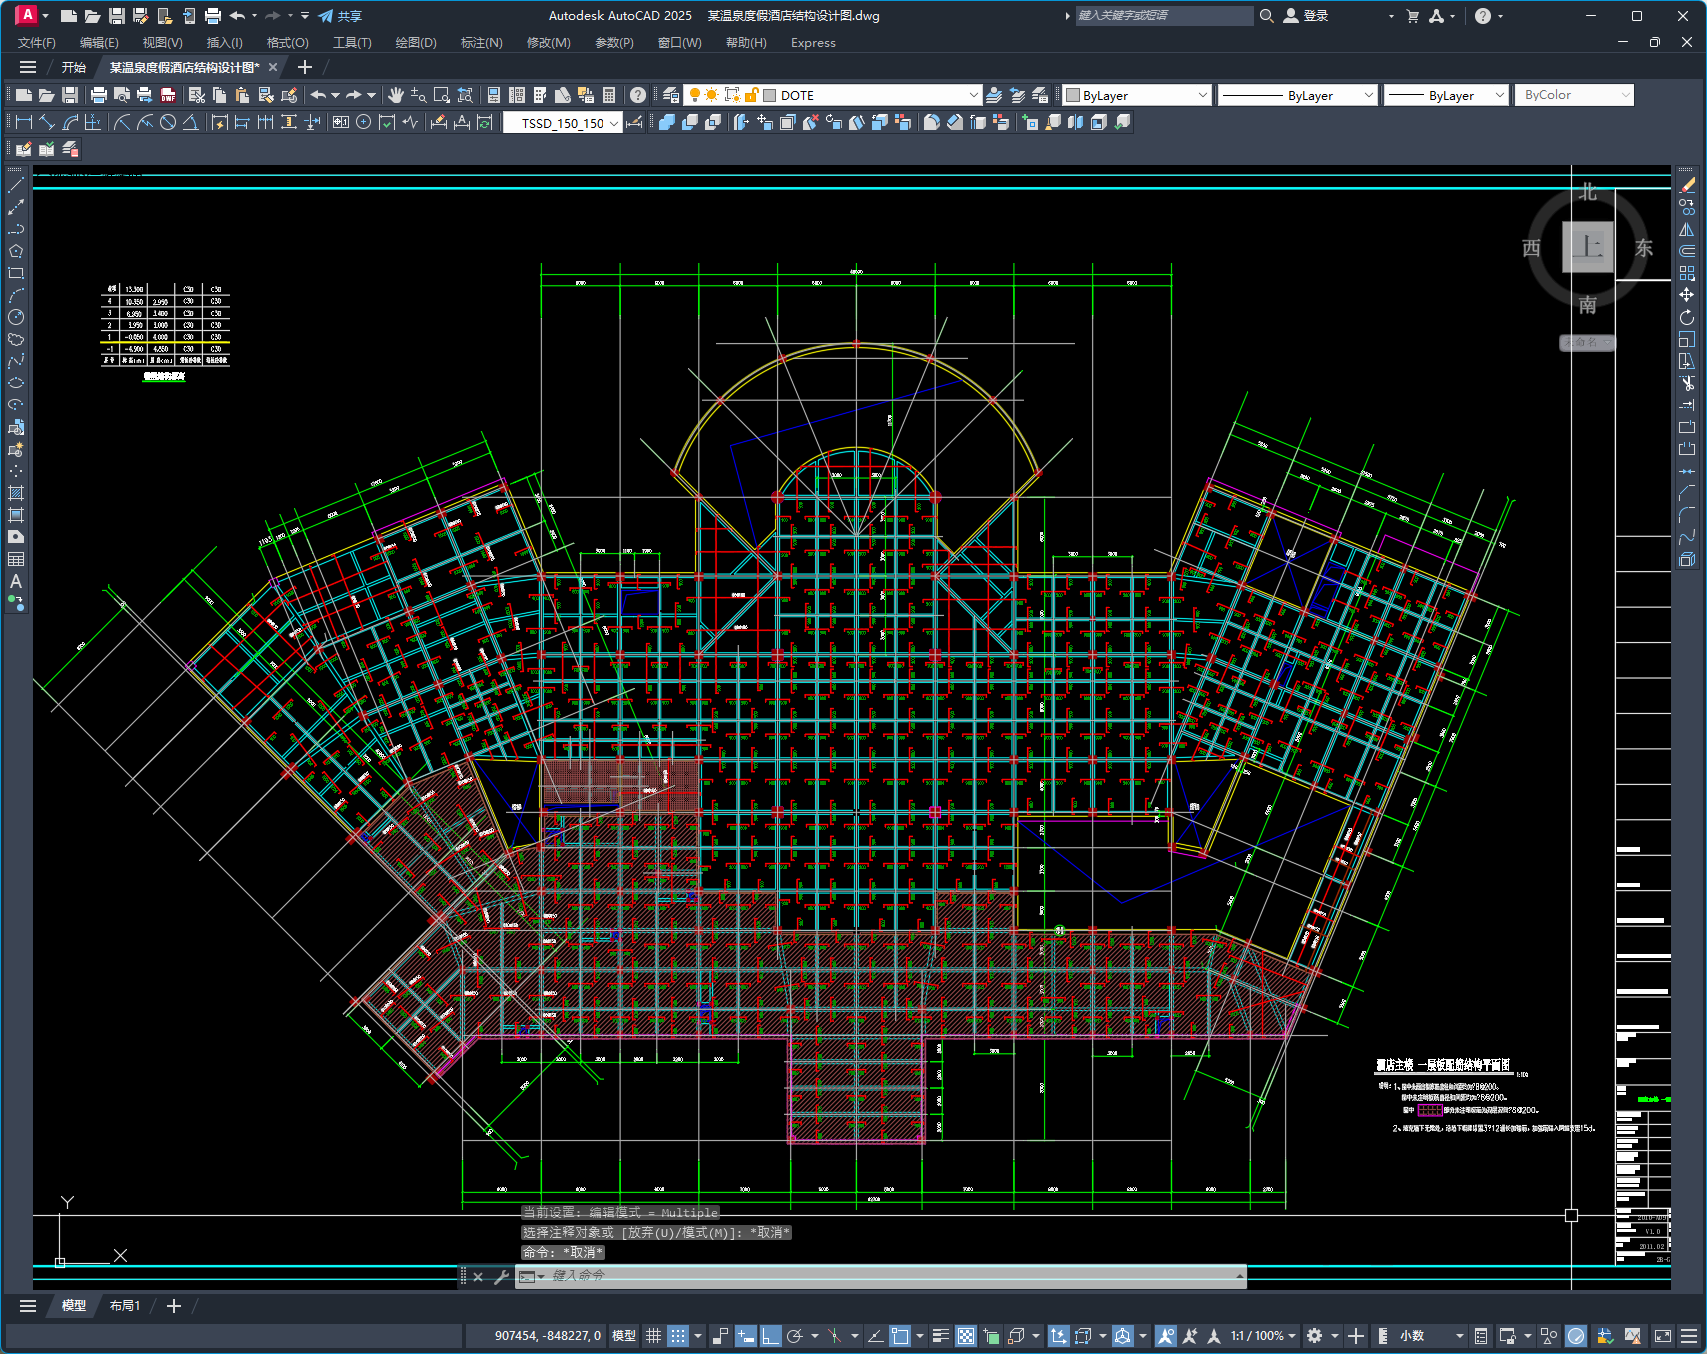Select the Line draw tool
This screenshot has height=1354, width=1707.
coord(16,185)
